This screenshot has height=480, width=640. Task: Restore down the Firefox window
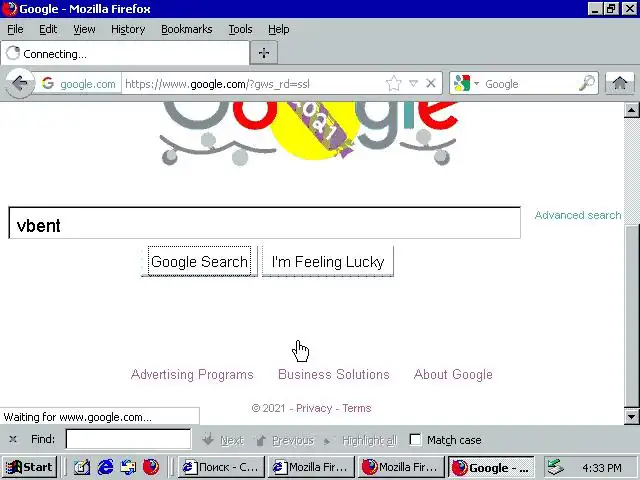coord(611,9)
